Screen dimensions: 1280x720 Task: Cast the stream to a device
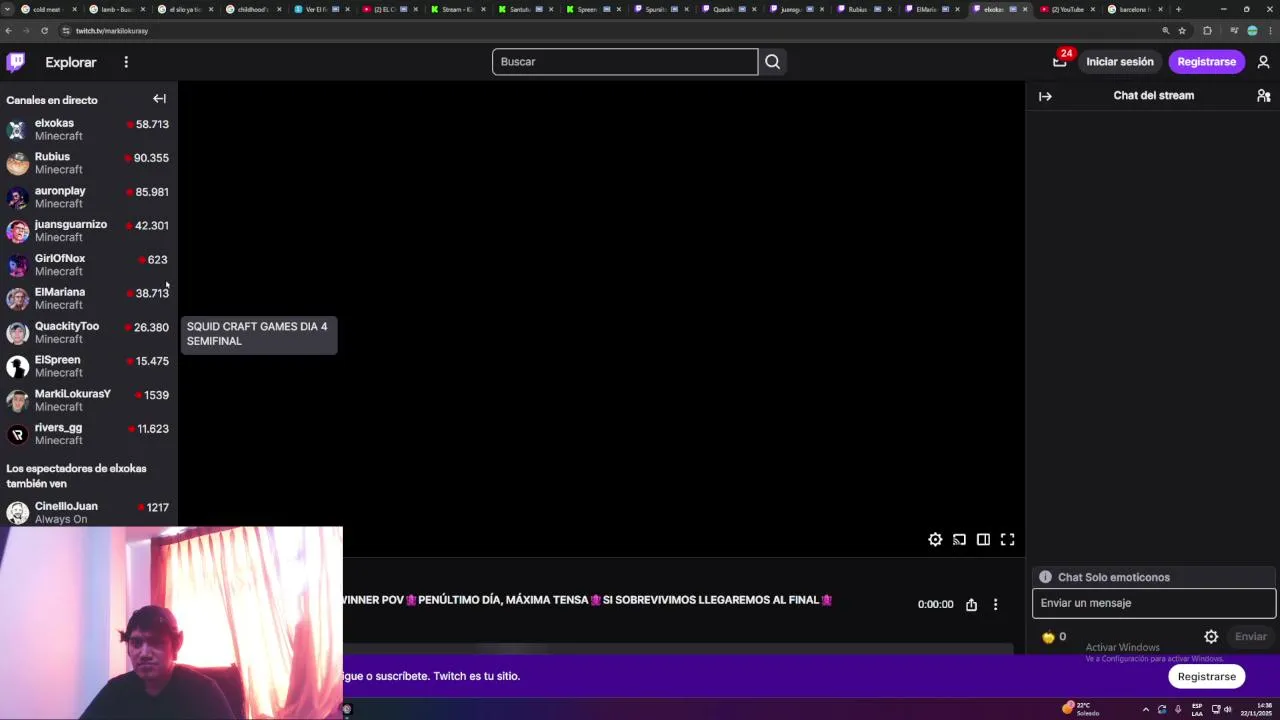(x=959, y=539)
